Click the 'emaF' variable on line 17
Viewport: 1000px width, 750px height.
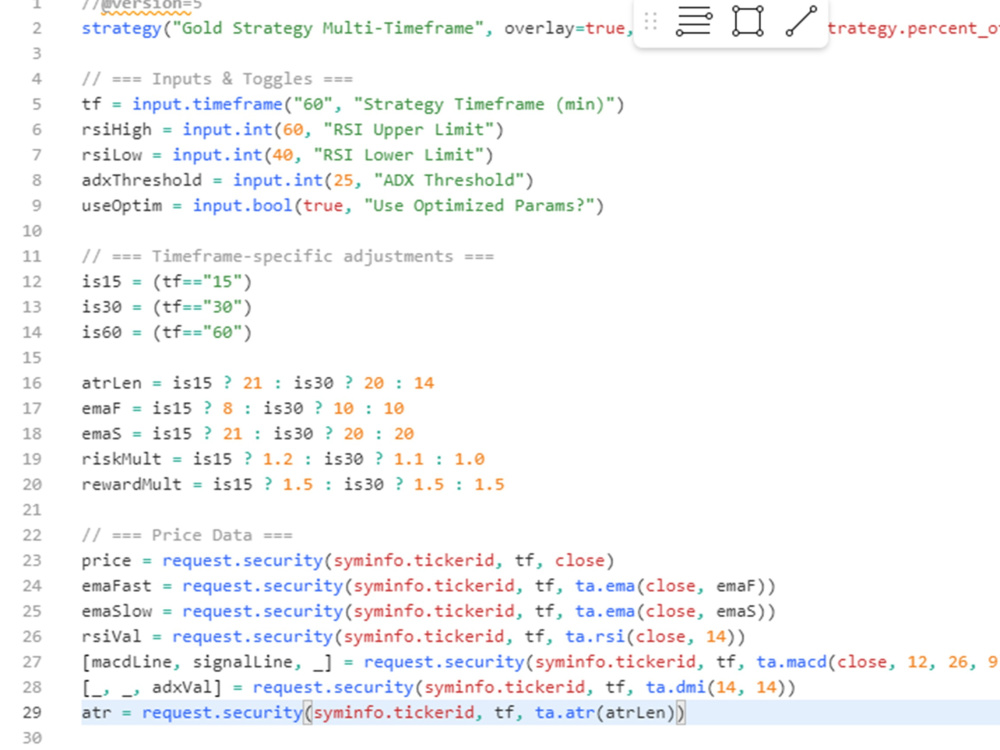[101, 409]
